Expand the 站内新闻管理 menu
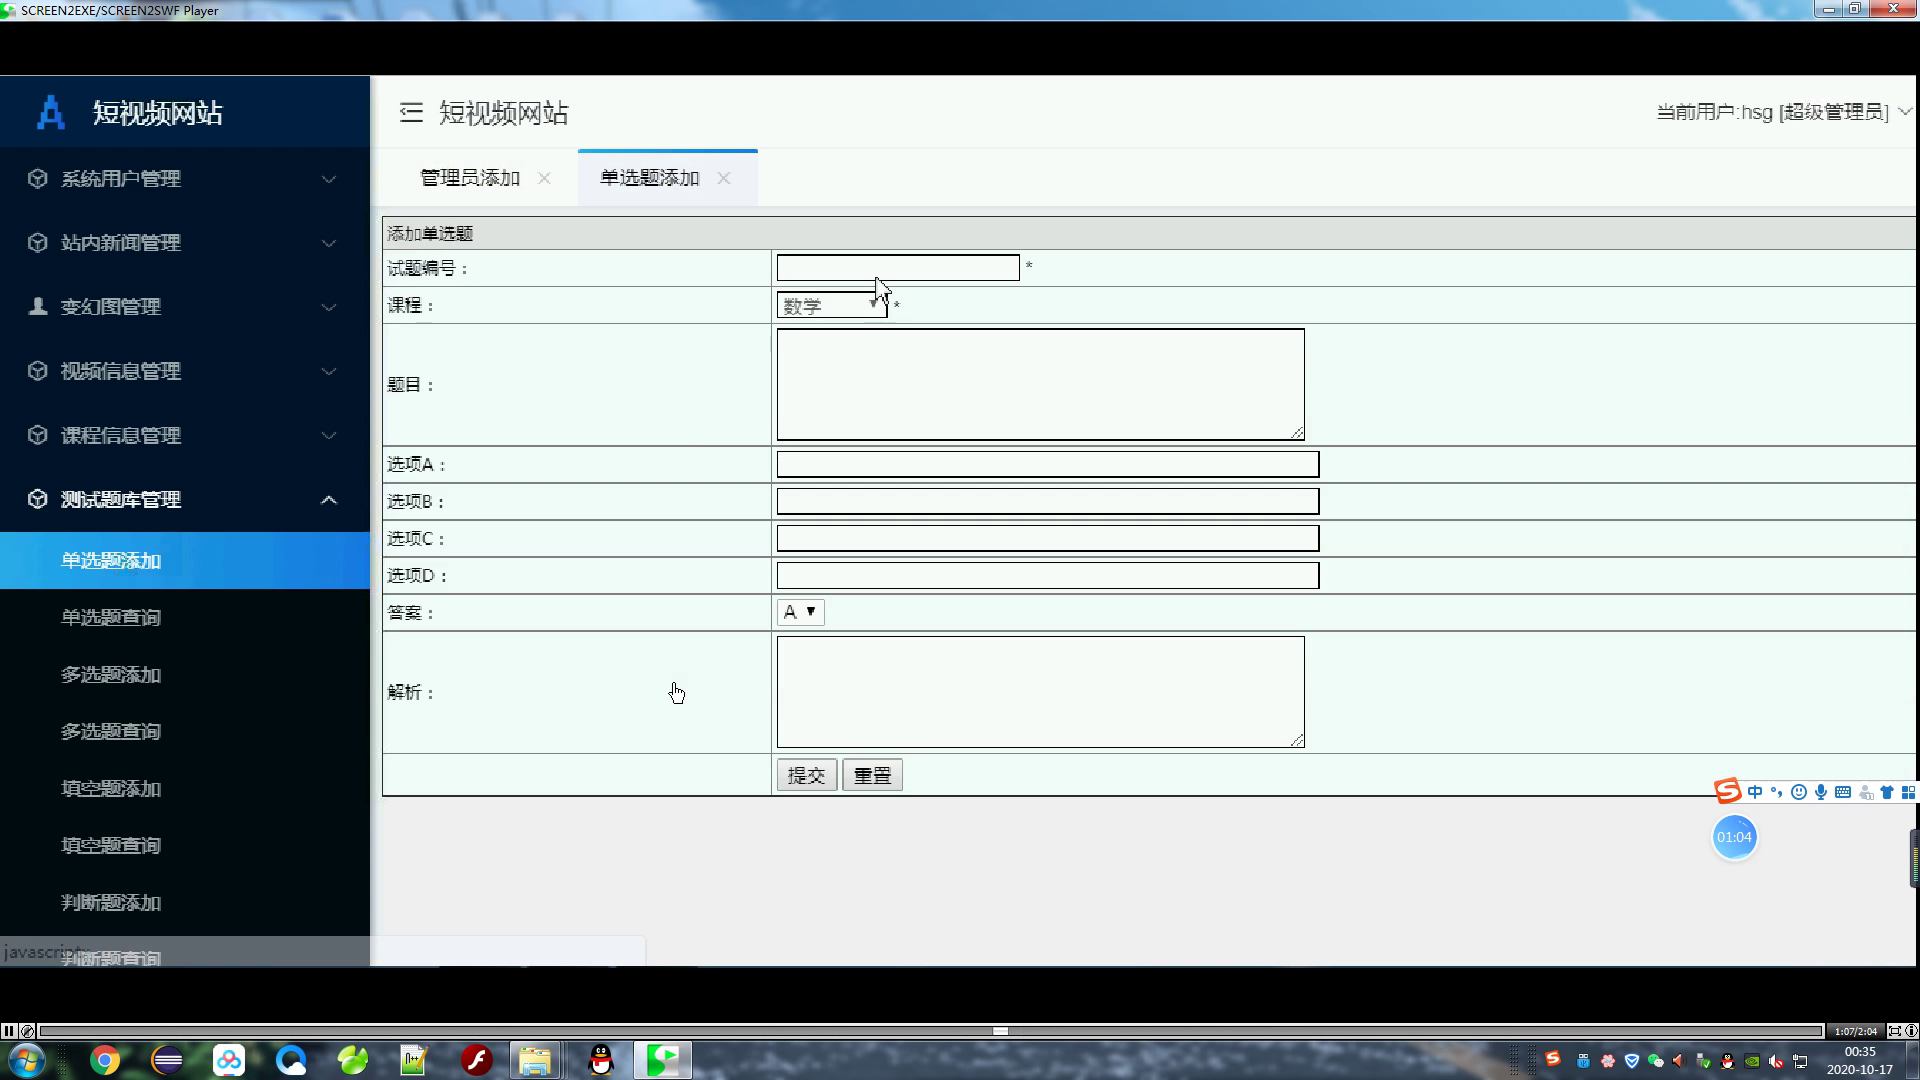This screenshot has height=1080, width=1920. pyautogui.click(x=185, y=243)
